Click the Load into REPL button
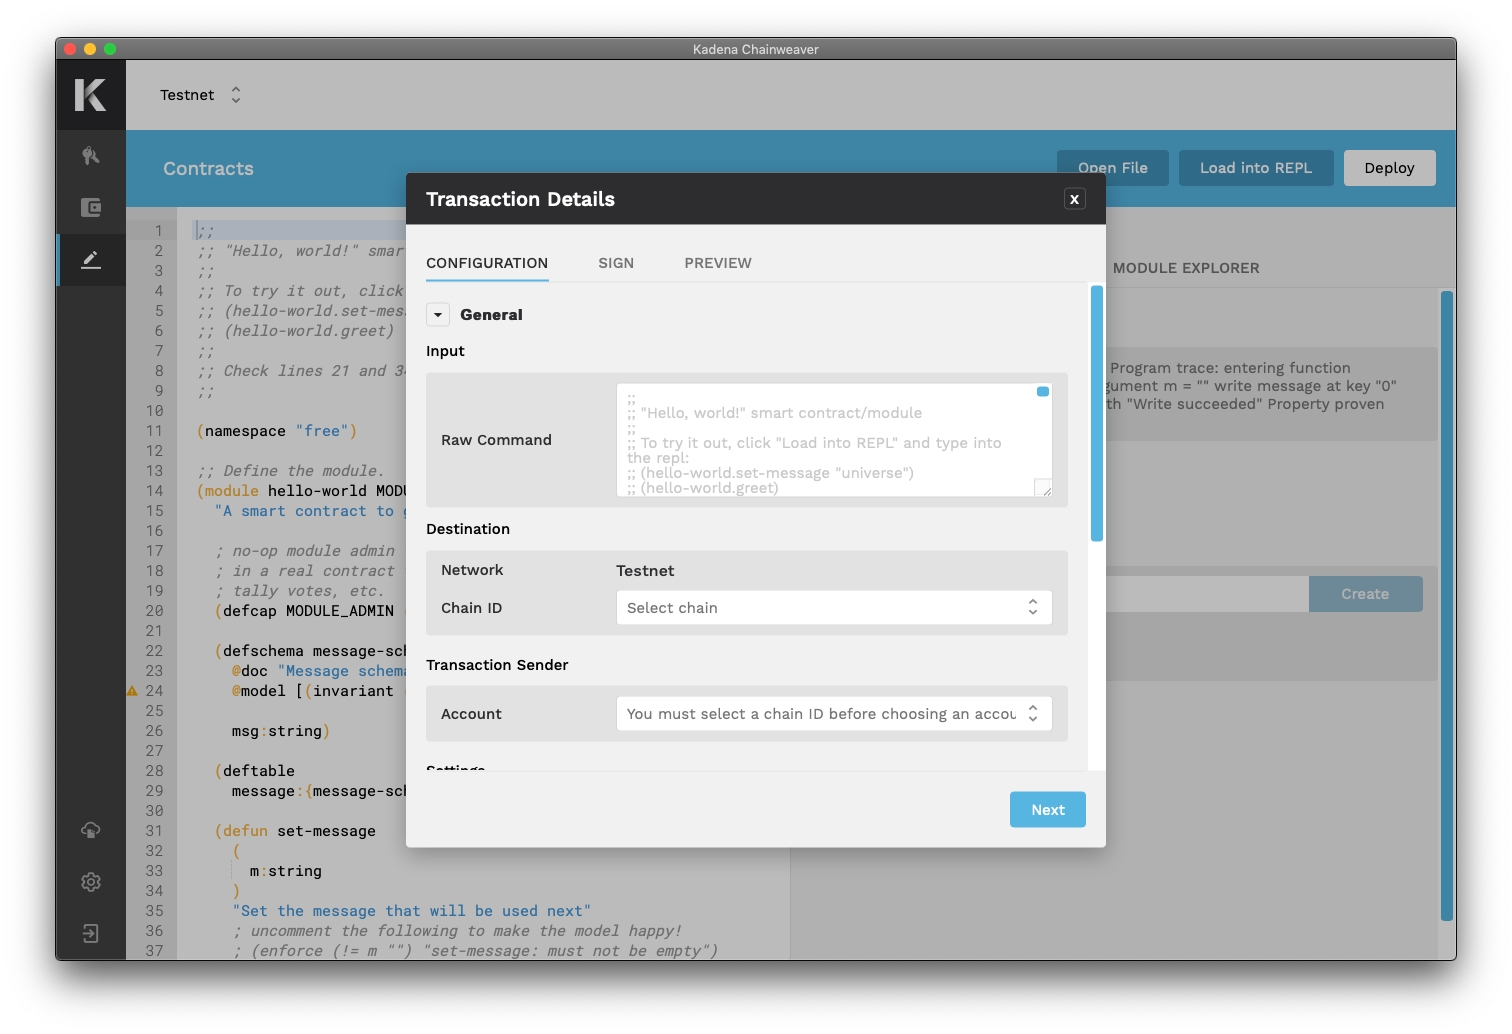The image size is (1512, 1034). click(1255, 168)
